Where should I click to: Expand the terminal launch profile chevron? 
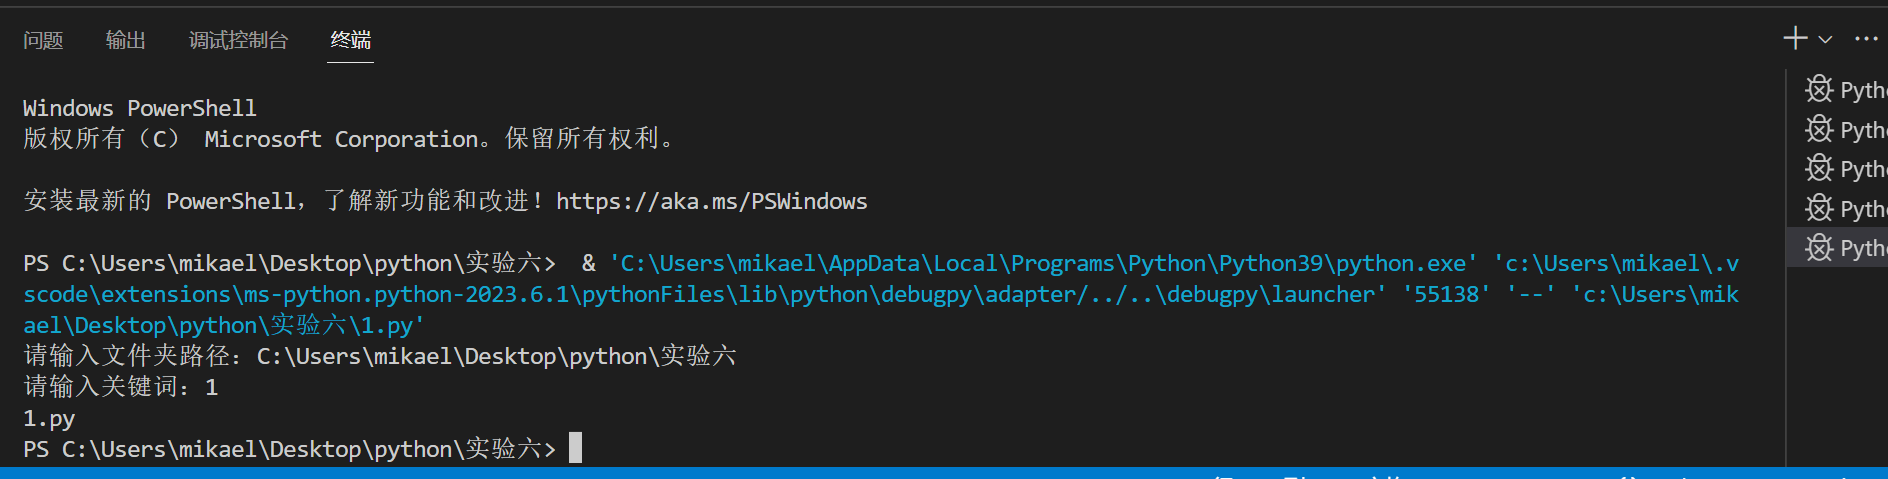pyautogui.click(x=1825, y=40)
